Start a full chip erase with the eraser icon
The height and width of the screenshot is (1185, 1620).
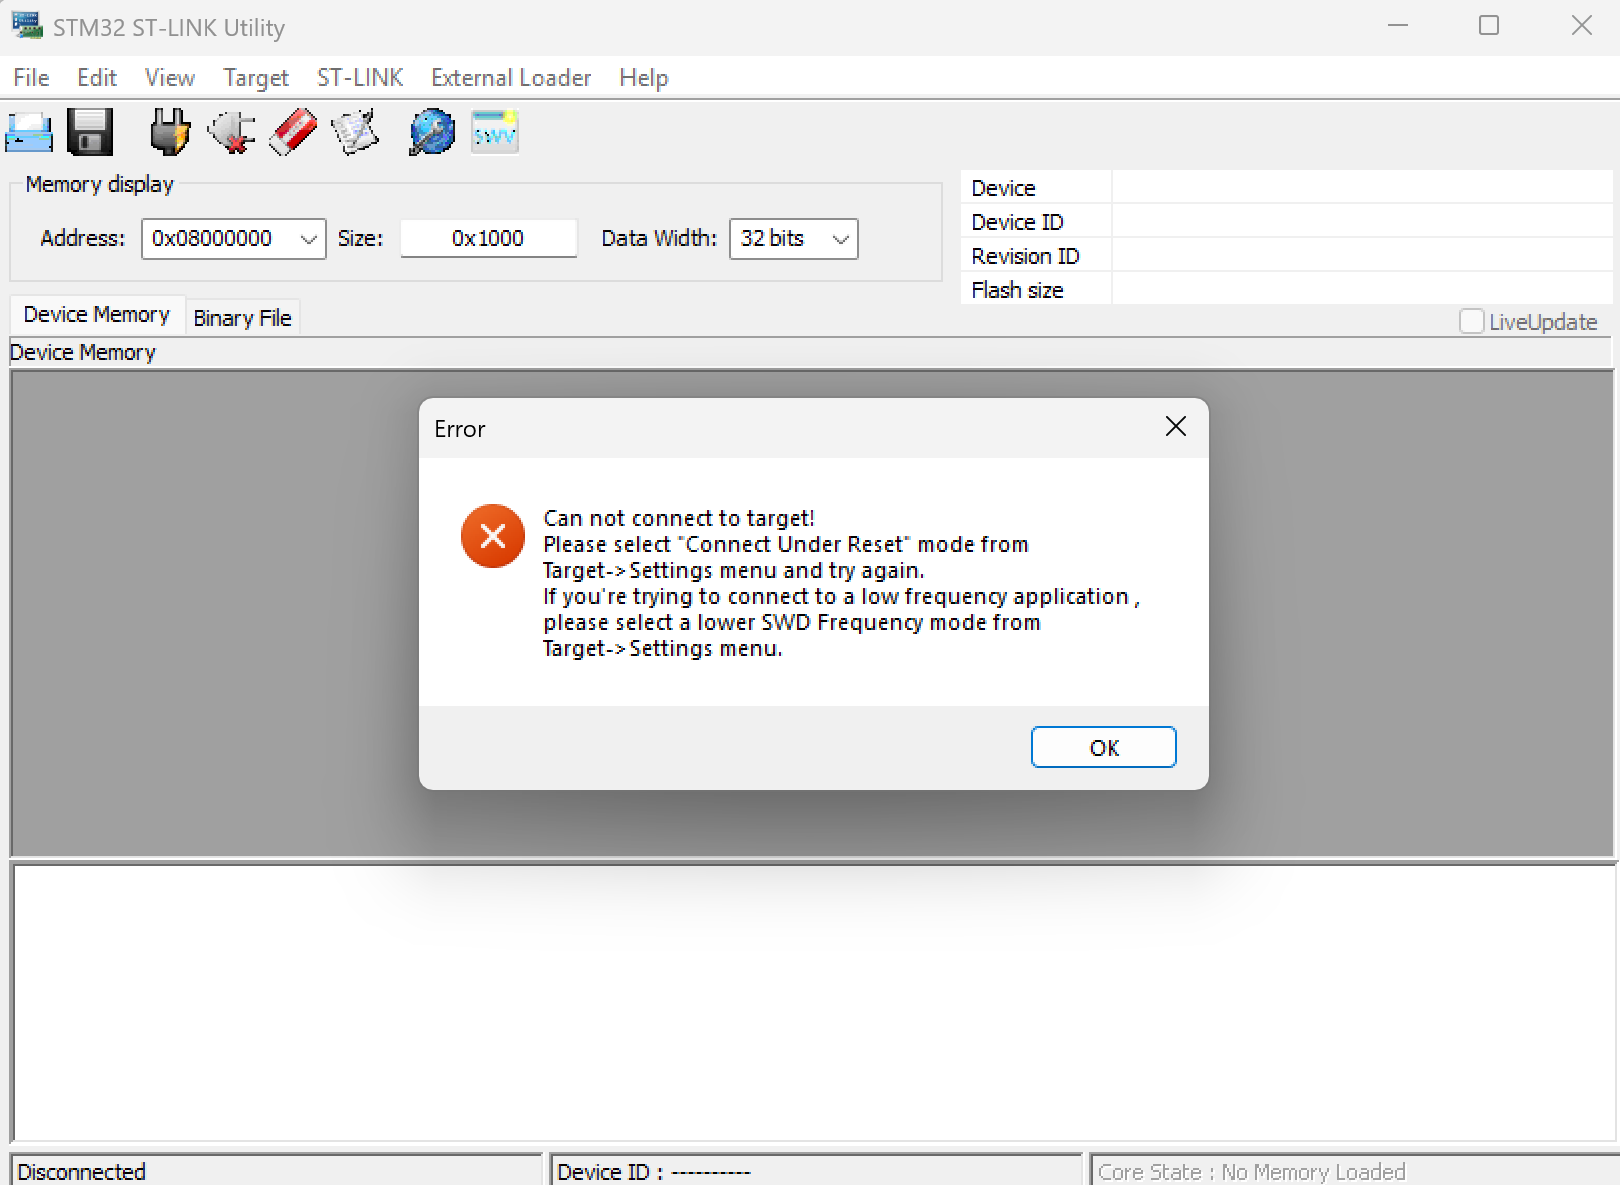(292, 131)
